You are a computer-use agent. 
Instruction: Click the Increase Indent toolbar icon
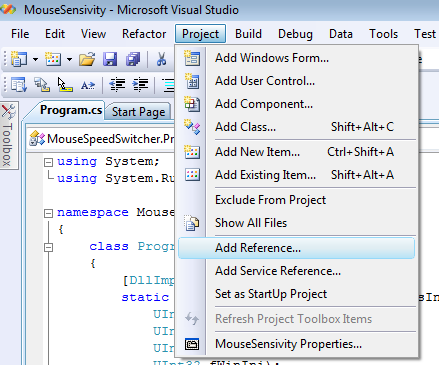(140, 85)
